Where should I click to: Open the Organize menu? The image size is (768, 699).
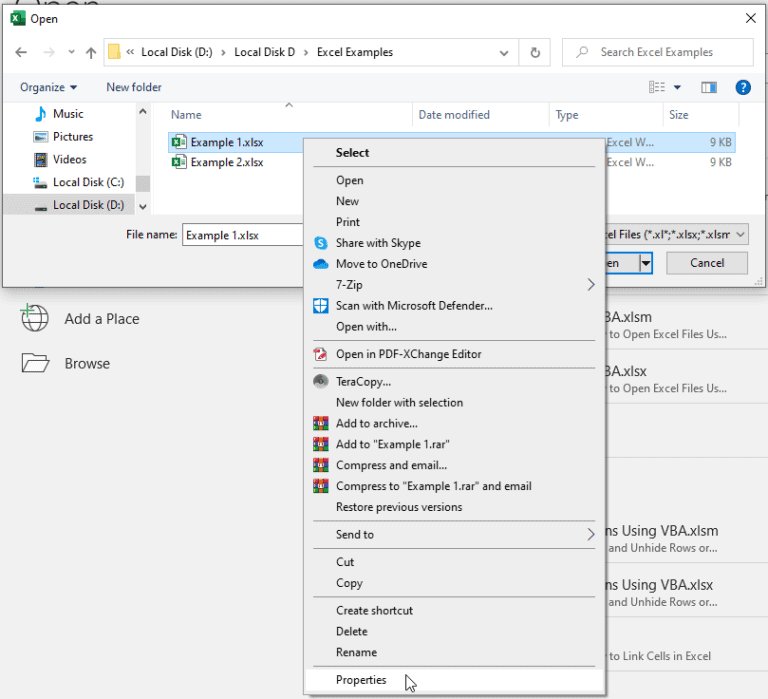pos(48,87)
